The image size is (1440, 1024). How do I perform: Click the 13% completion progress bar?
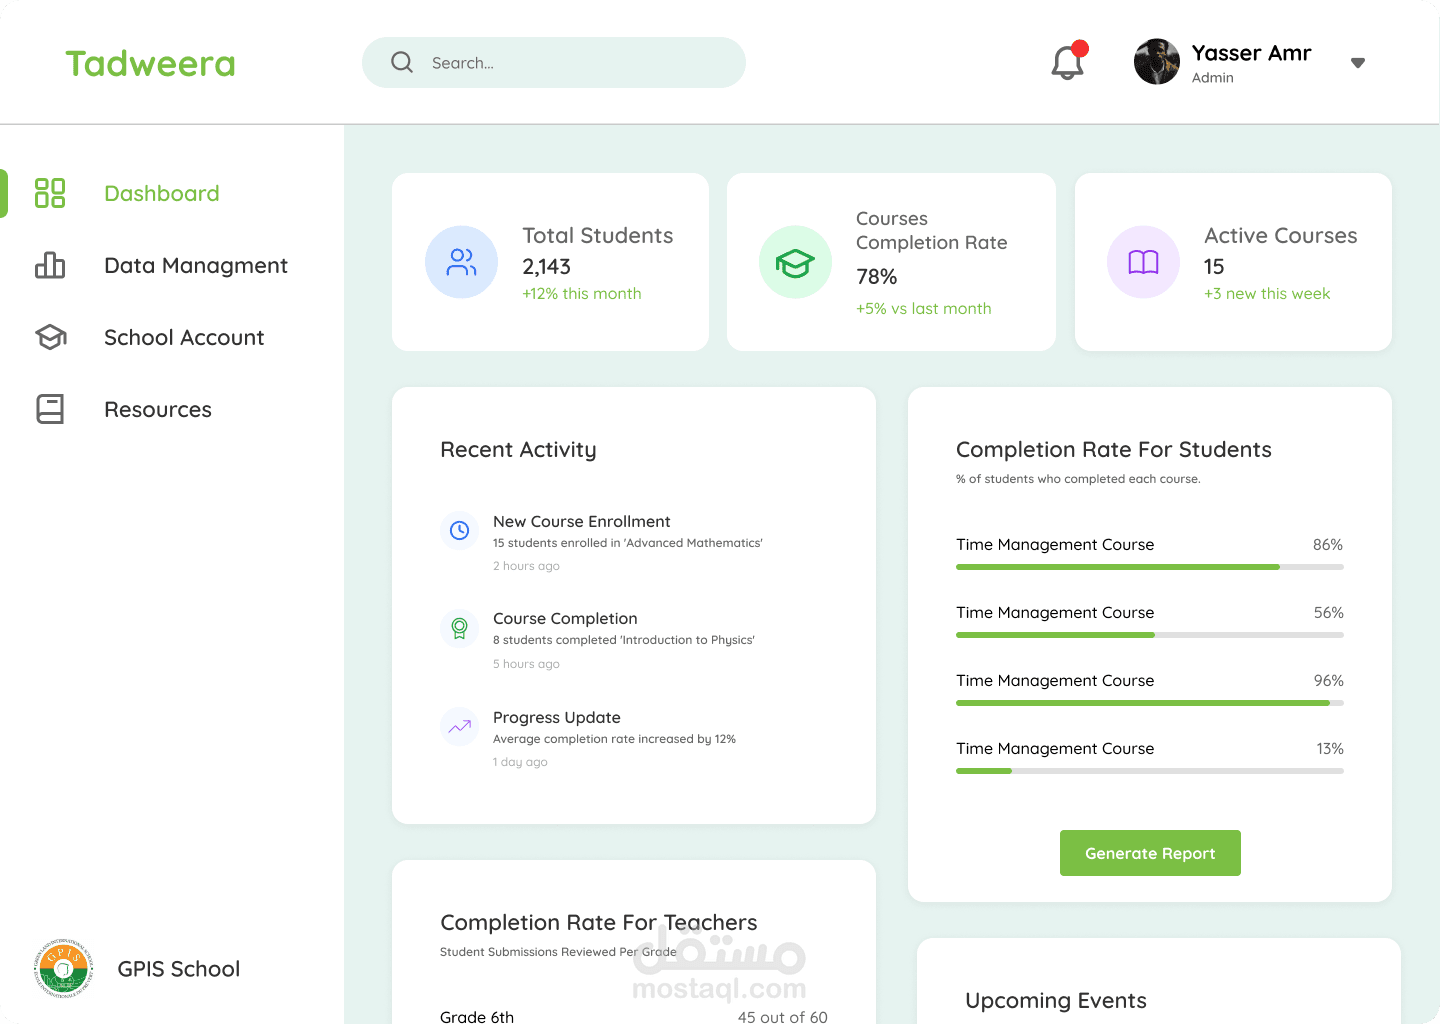point(1150,771)
